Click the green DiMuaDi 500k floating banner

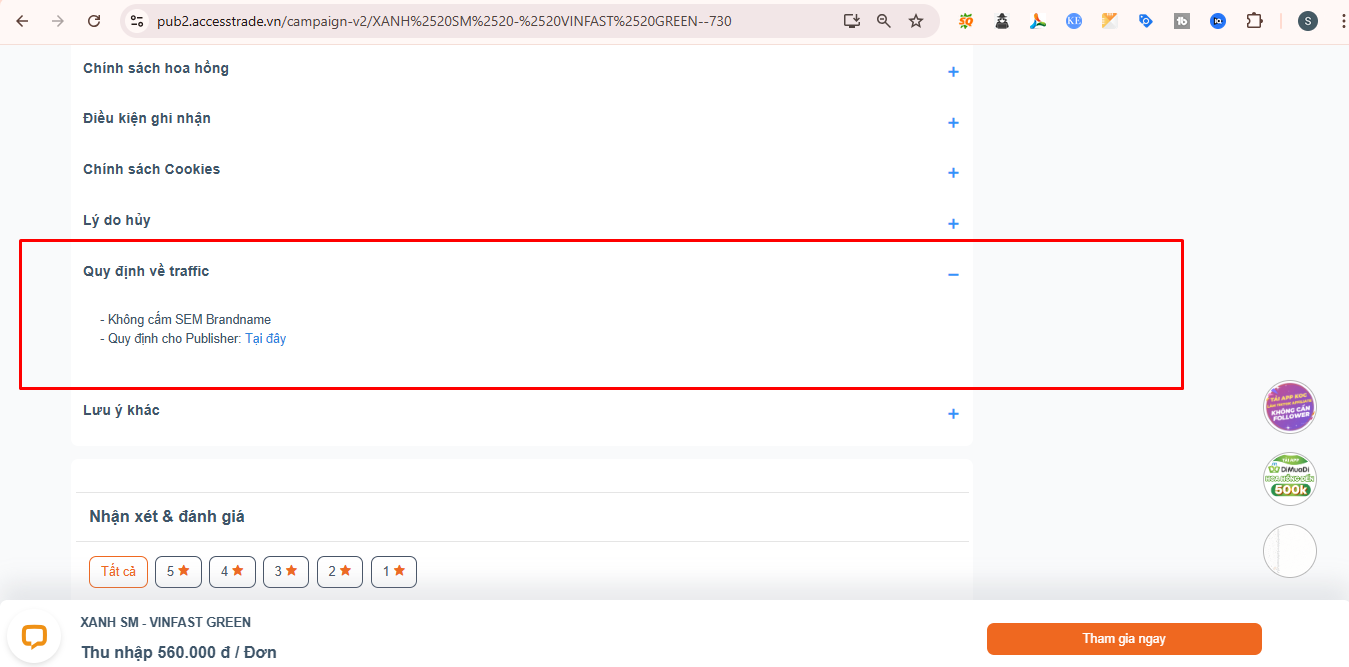click(x=1290, y=479)
